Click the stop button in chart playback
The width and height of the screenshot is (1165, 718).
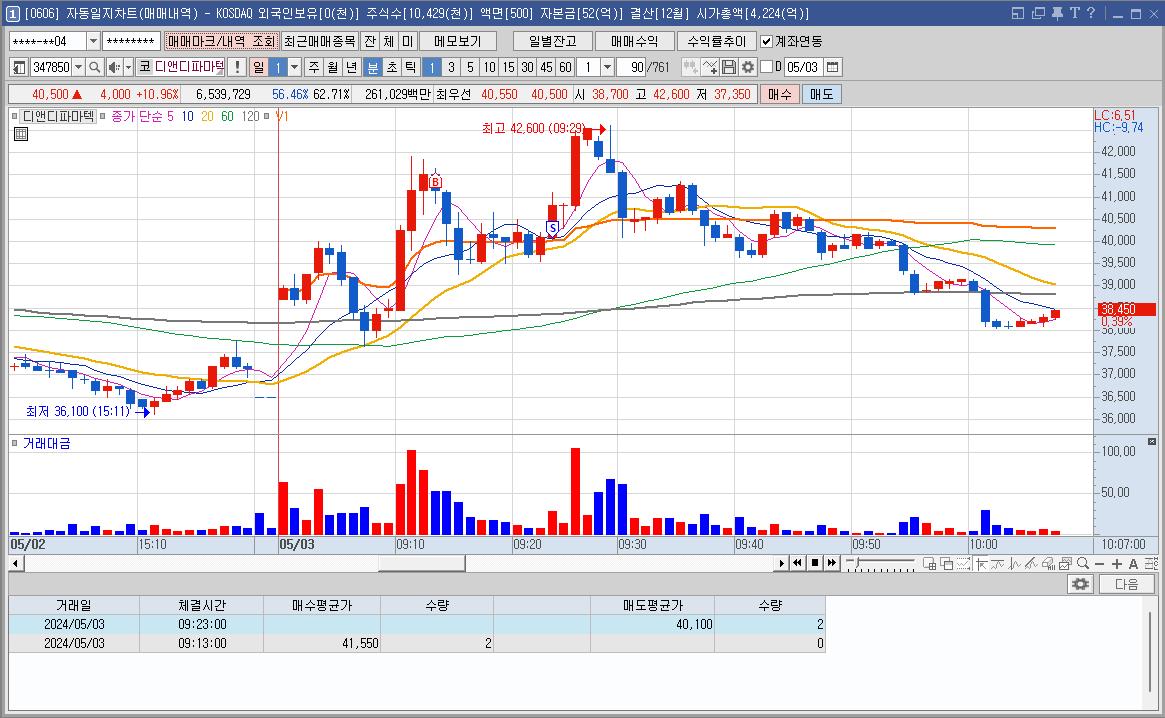814,563
